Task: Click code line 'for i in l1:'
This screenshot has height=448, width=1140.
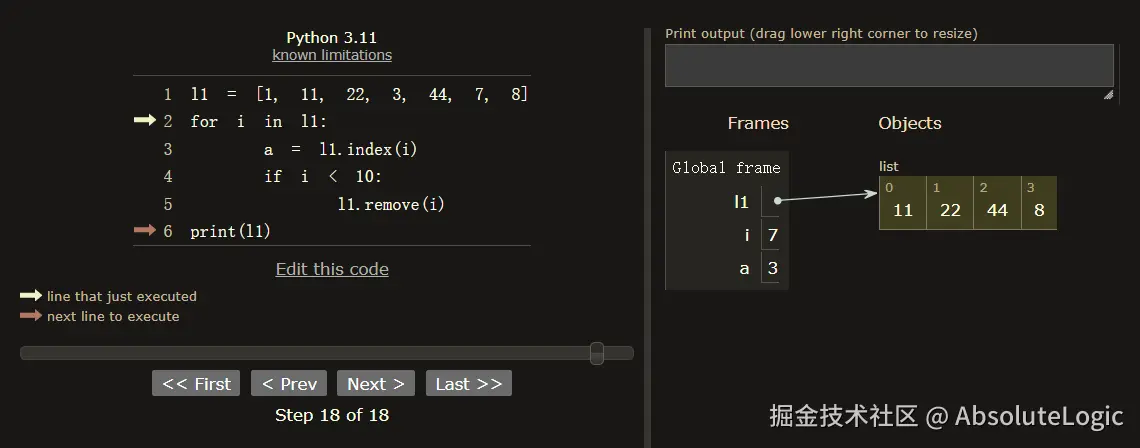Action: 259,121
